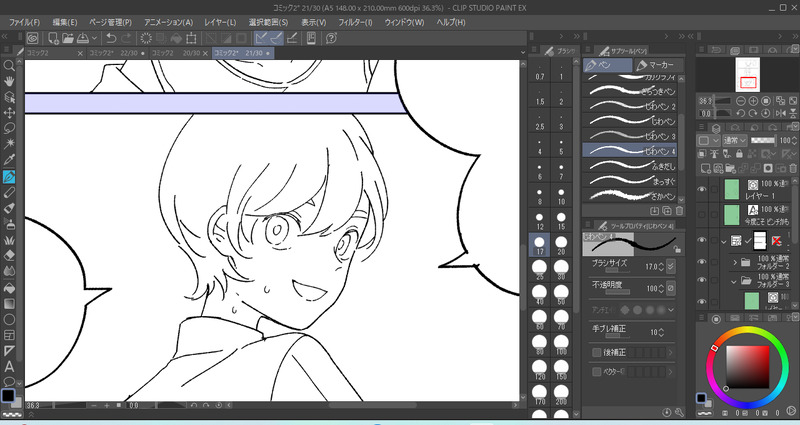This screenshot has width=800, height=425.
Task: Toggle visibility of 今度こそ text layer
Action: point(702,215)
